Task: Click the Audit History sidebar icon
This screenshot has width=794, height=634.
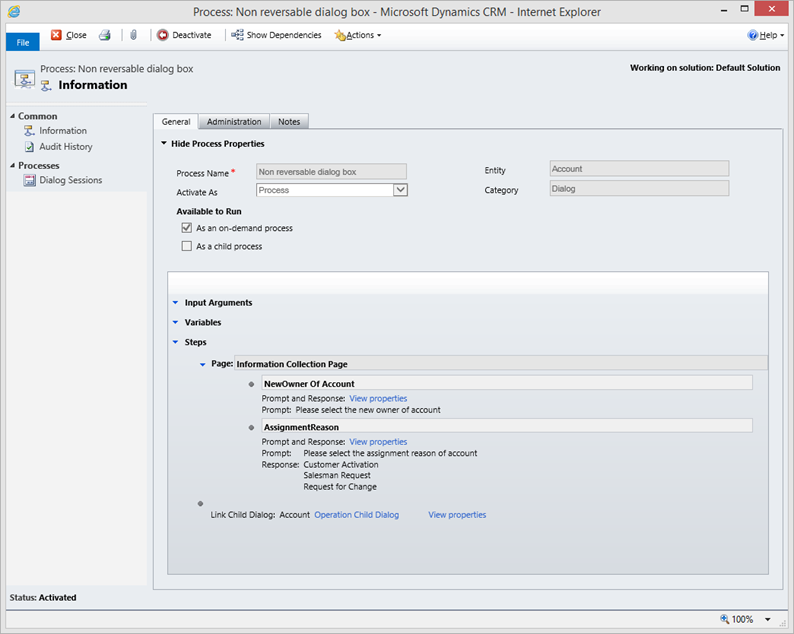Action: point(29,147)
